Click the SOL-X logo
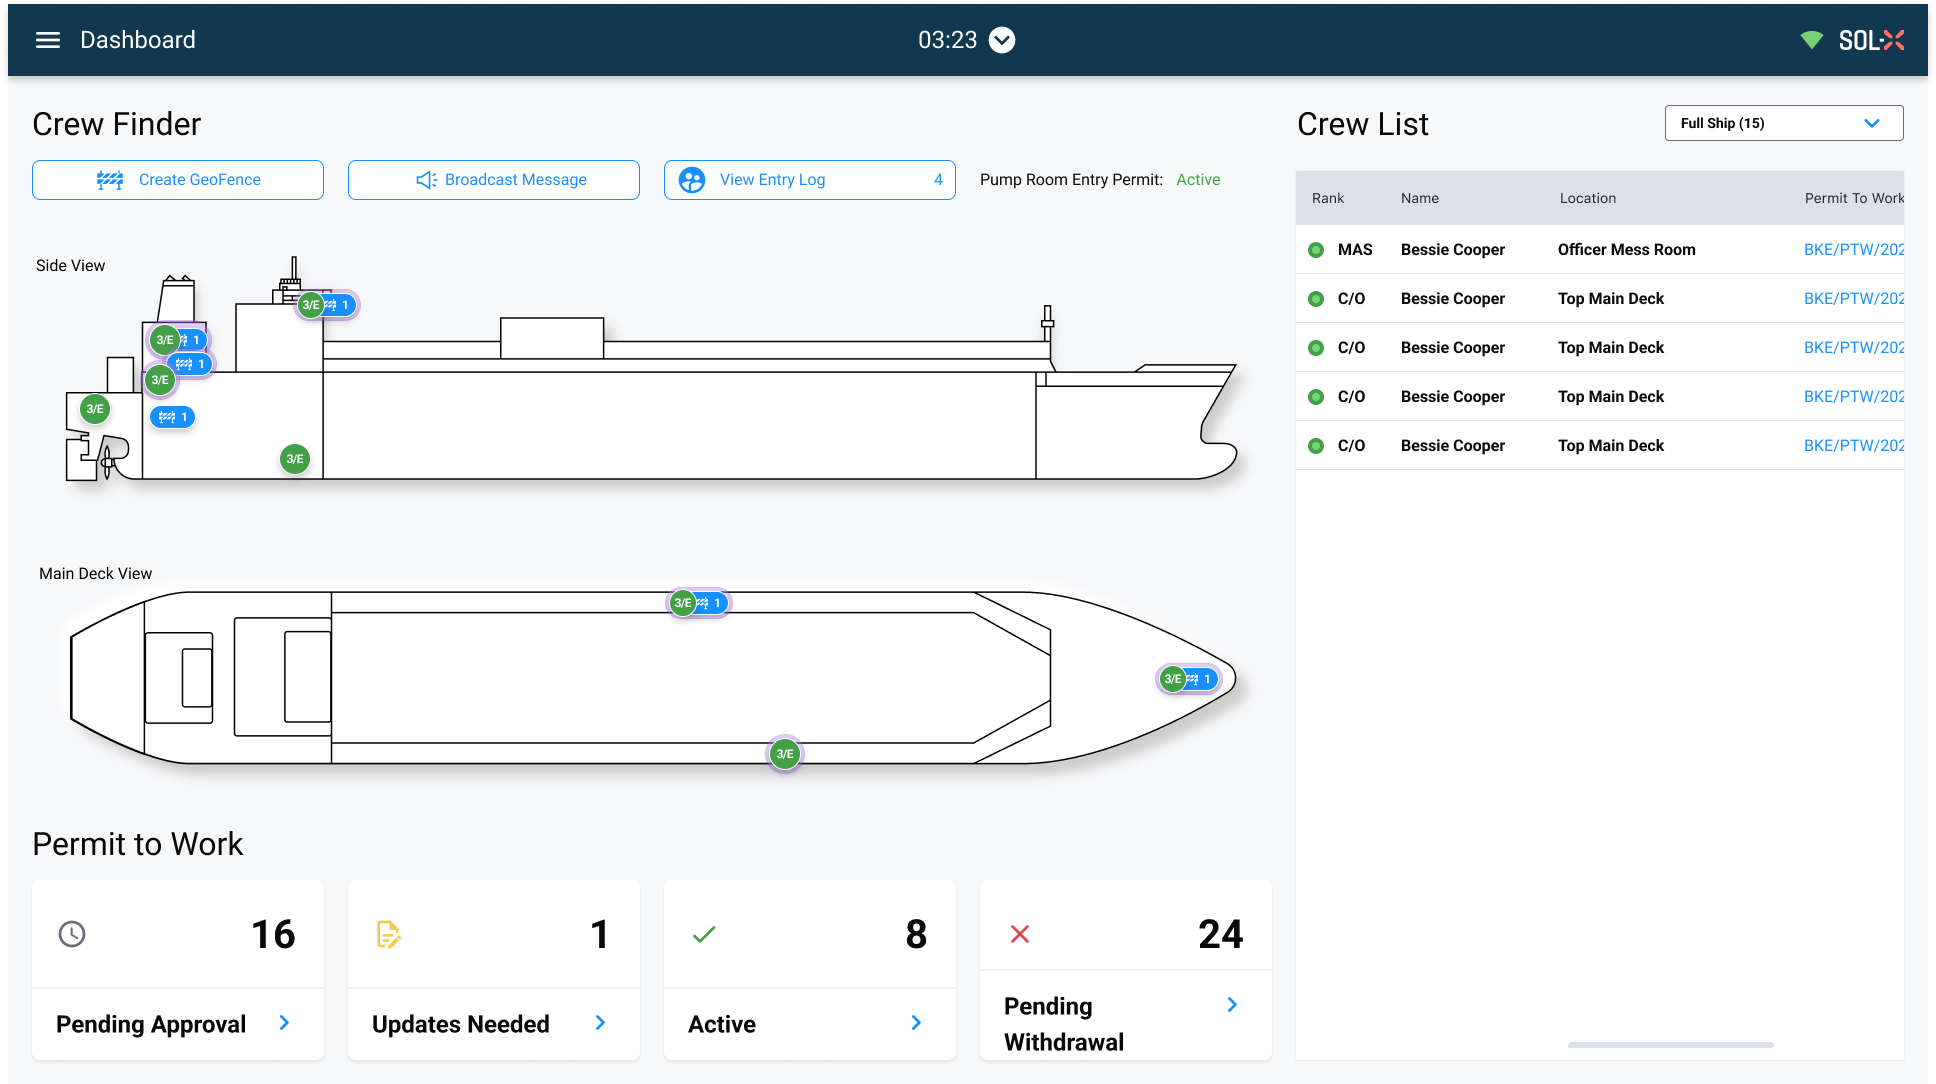 click(x=1871, y=40)
